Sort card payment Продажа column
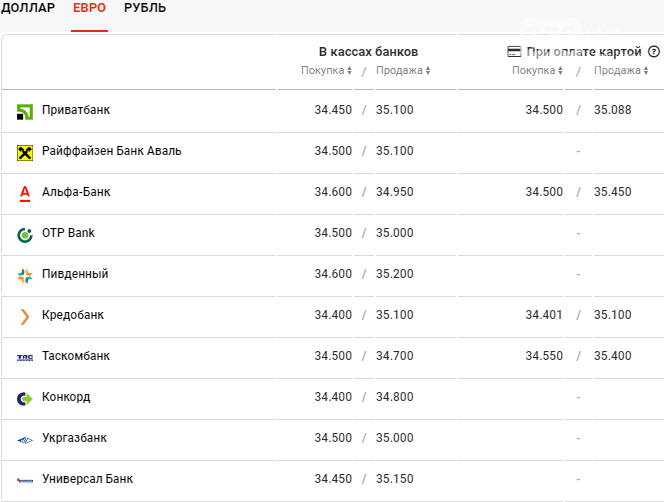This screenshot has width=664, height=502. pyautogui.click(x=621, y=70)
